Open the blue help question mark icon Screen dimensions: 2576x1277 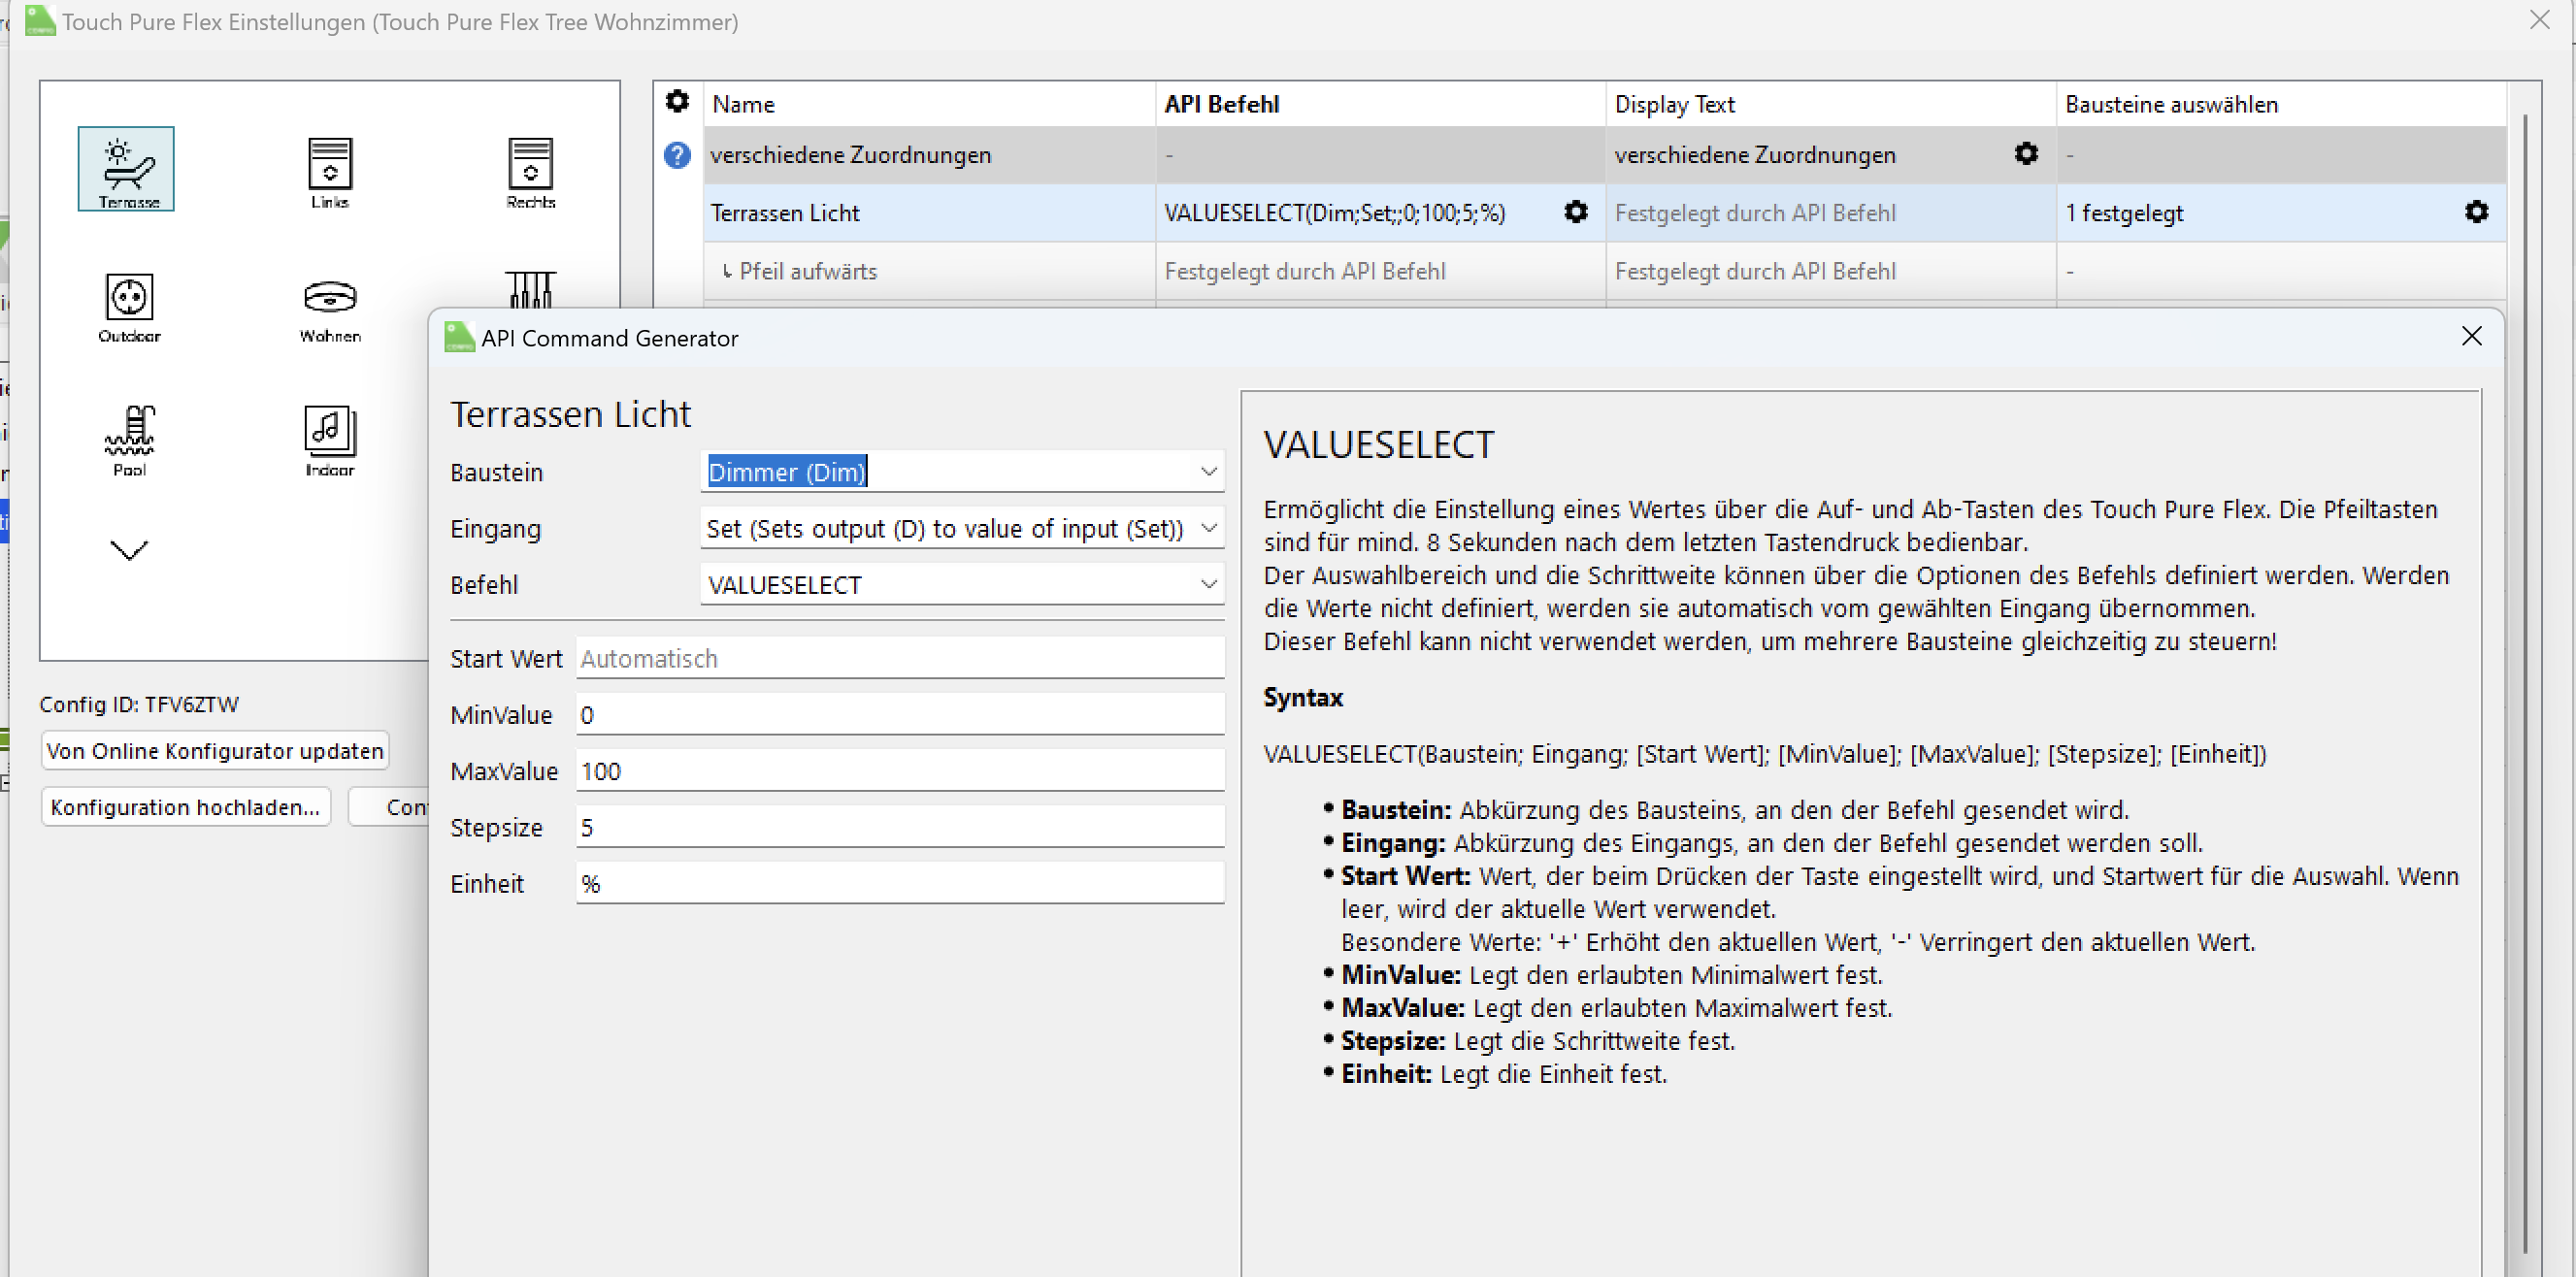pos(677,155)
